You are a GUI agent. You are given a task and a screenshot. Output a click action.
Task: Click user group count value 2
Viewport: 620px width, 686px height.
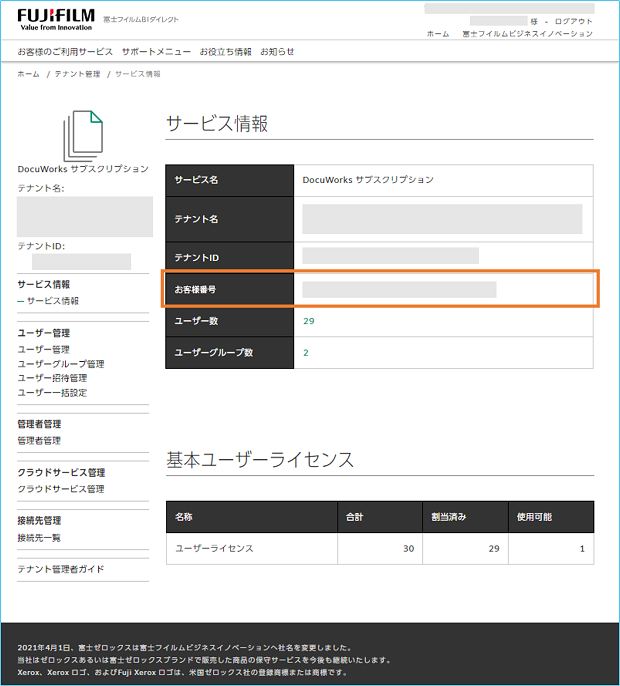click(x=306, y=353)
